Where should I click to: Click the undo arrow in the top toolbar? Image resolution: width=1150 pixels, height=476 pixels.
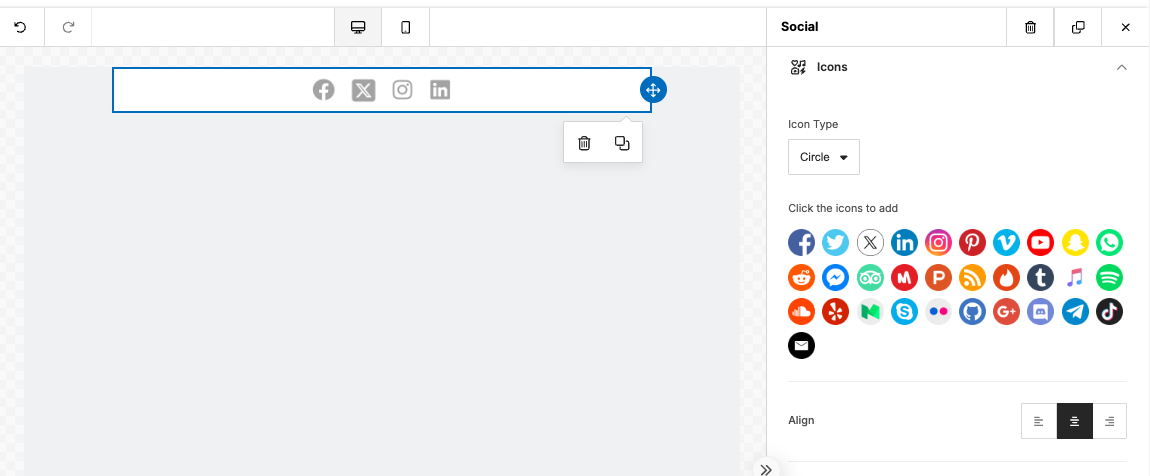coord(21,27)
